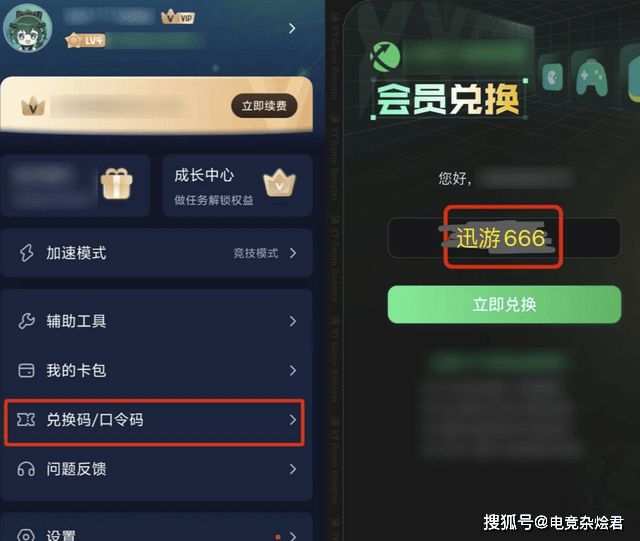
Task: Click the ticket icon for 兑换码/口令码
Action: click(26, 420)
